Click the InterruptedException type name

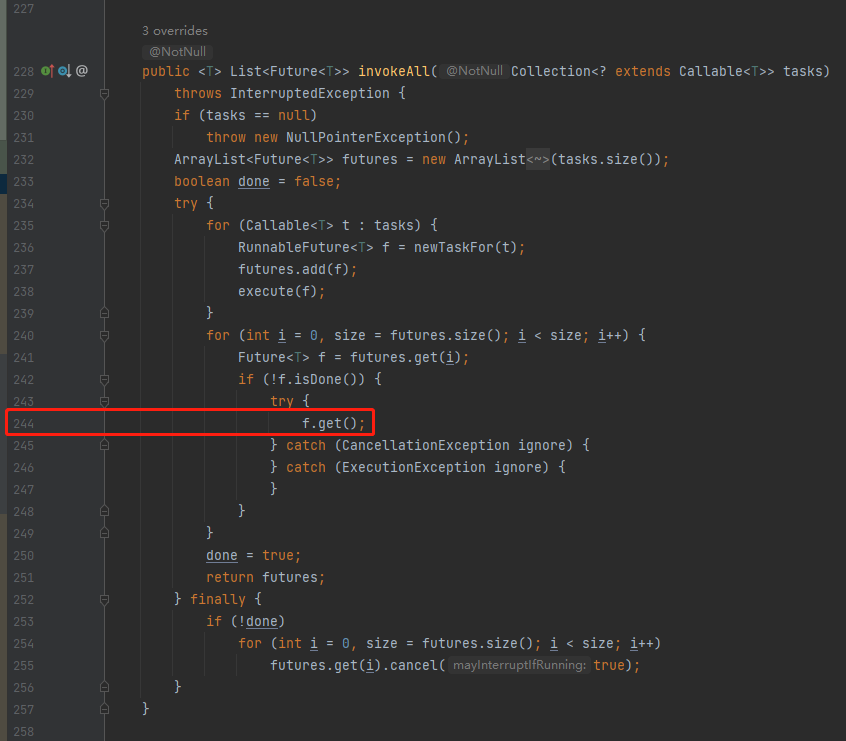[310, 93]
